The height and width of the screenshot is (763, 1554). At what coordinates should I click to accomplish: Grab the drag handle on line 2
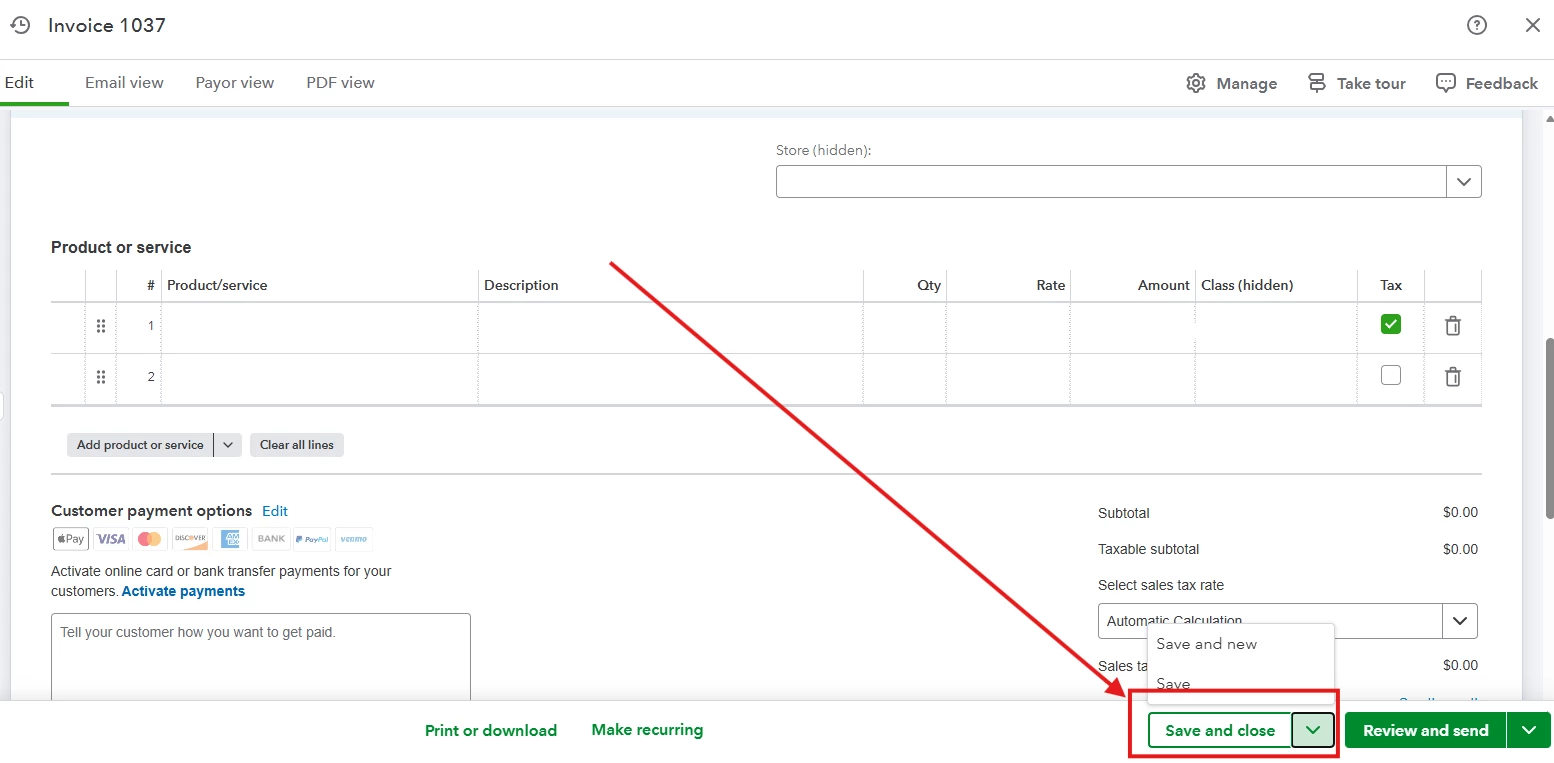pos(101,377)
